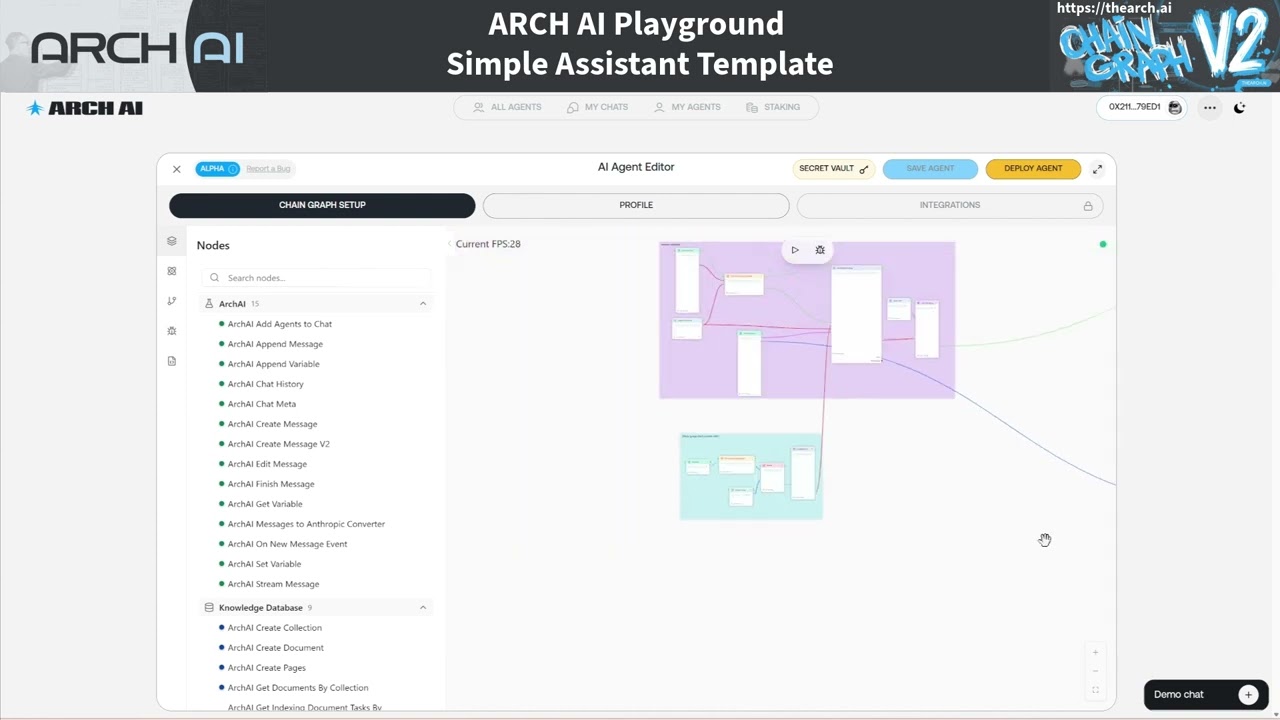This screenshot has height=720, width=1280.
Task: Click the Search nodes input field
Action: click(x=316, y=278)
